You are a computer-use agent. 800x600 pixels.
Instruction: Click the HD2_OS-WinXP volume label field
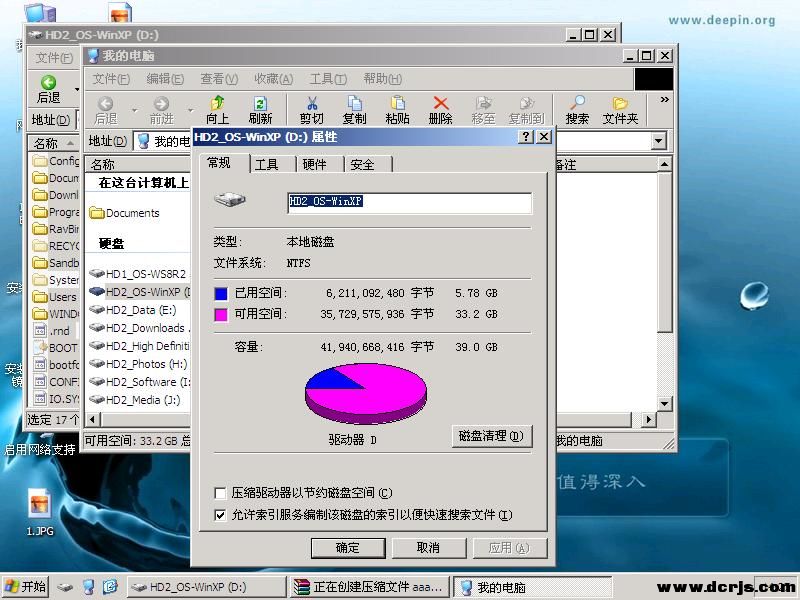click(409, 202)
